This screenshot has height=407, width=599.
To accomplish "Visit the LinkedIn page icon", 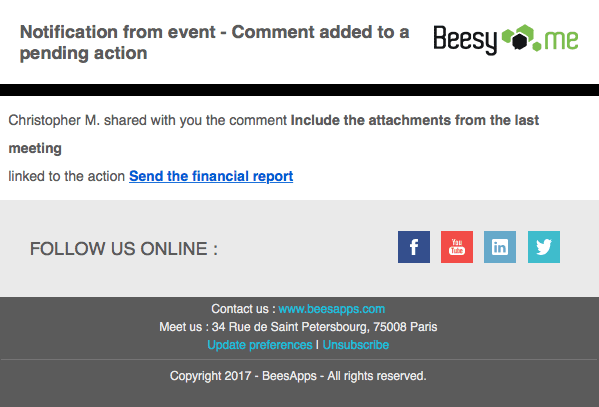I will coord(500,247).
